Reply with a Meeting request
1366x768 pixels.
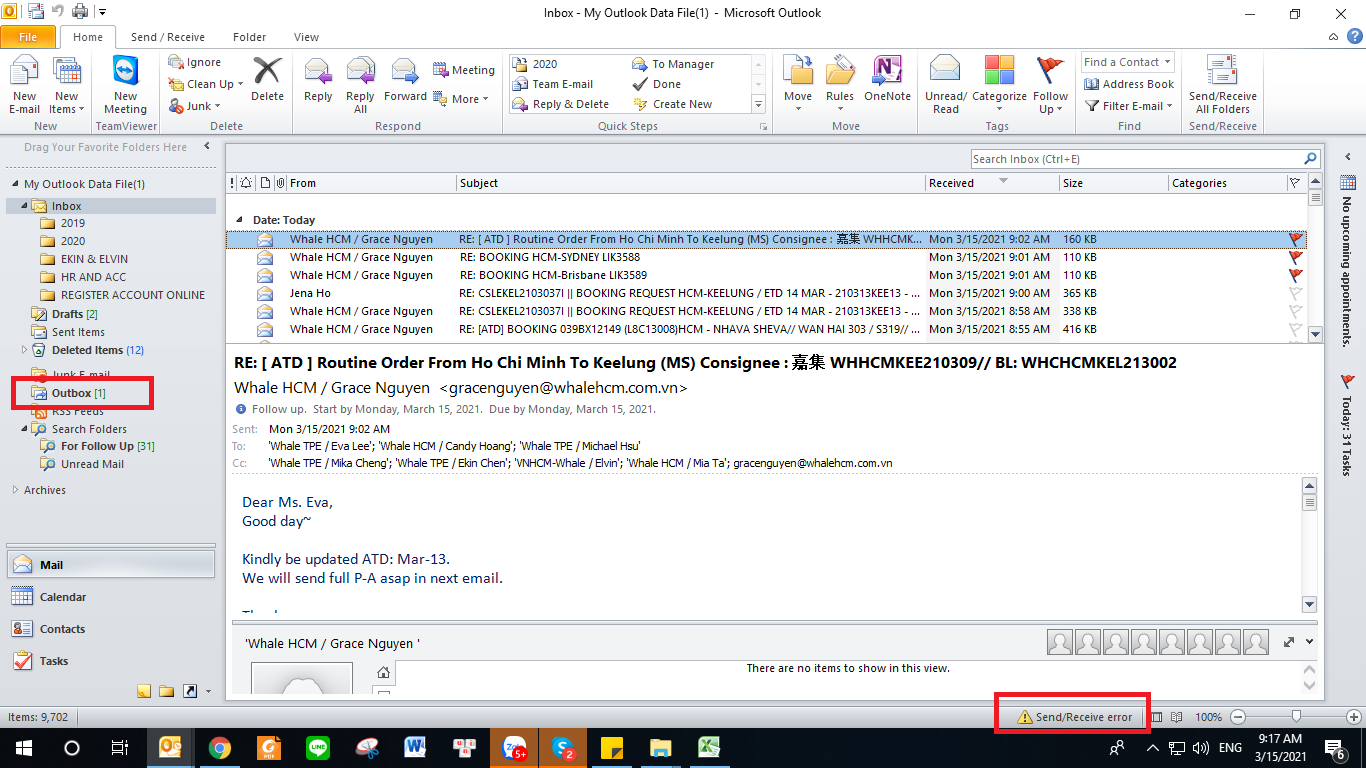[x=464, y=70]
